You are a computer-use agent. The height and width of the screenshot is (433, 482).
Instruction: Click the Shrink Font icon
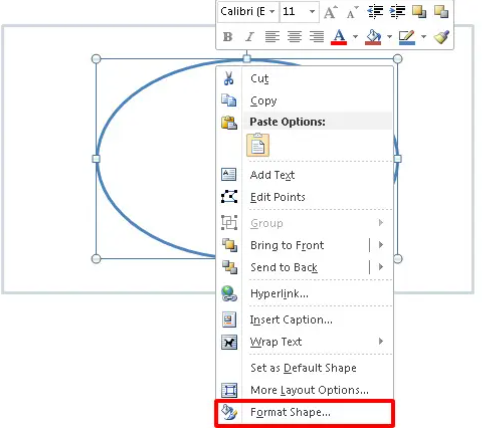(x=352, y=12)
